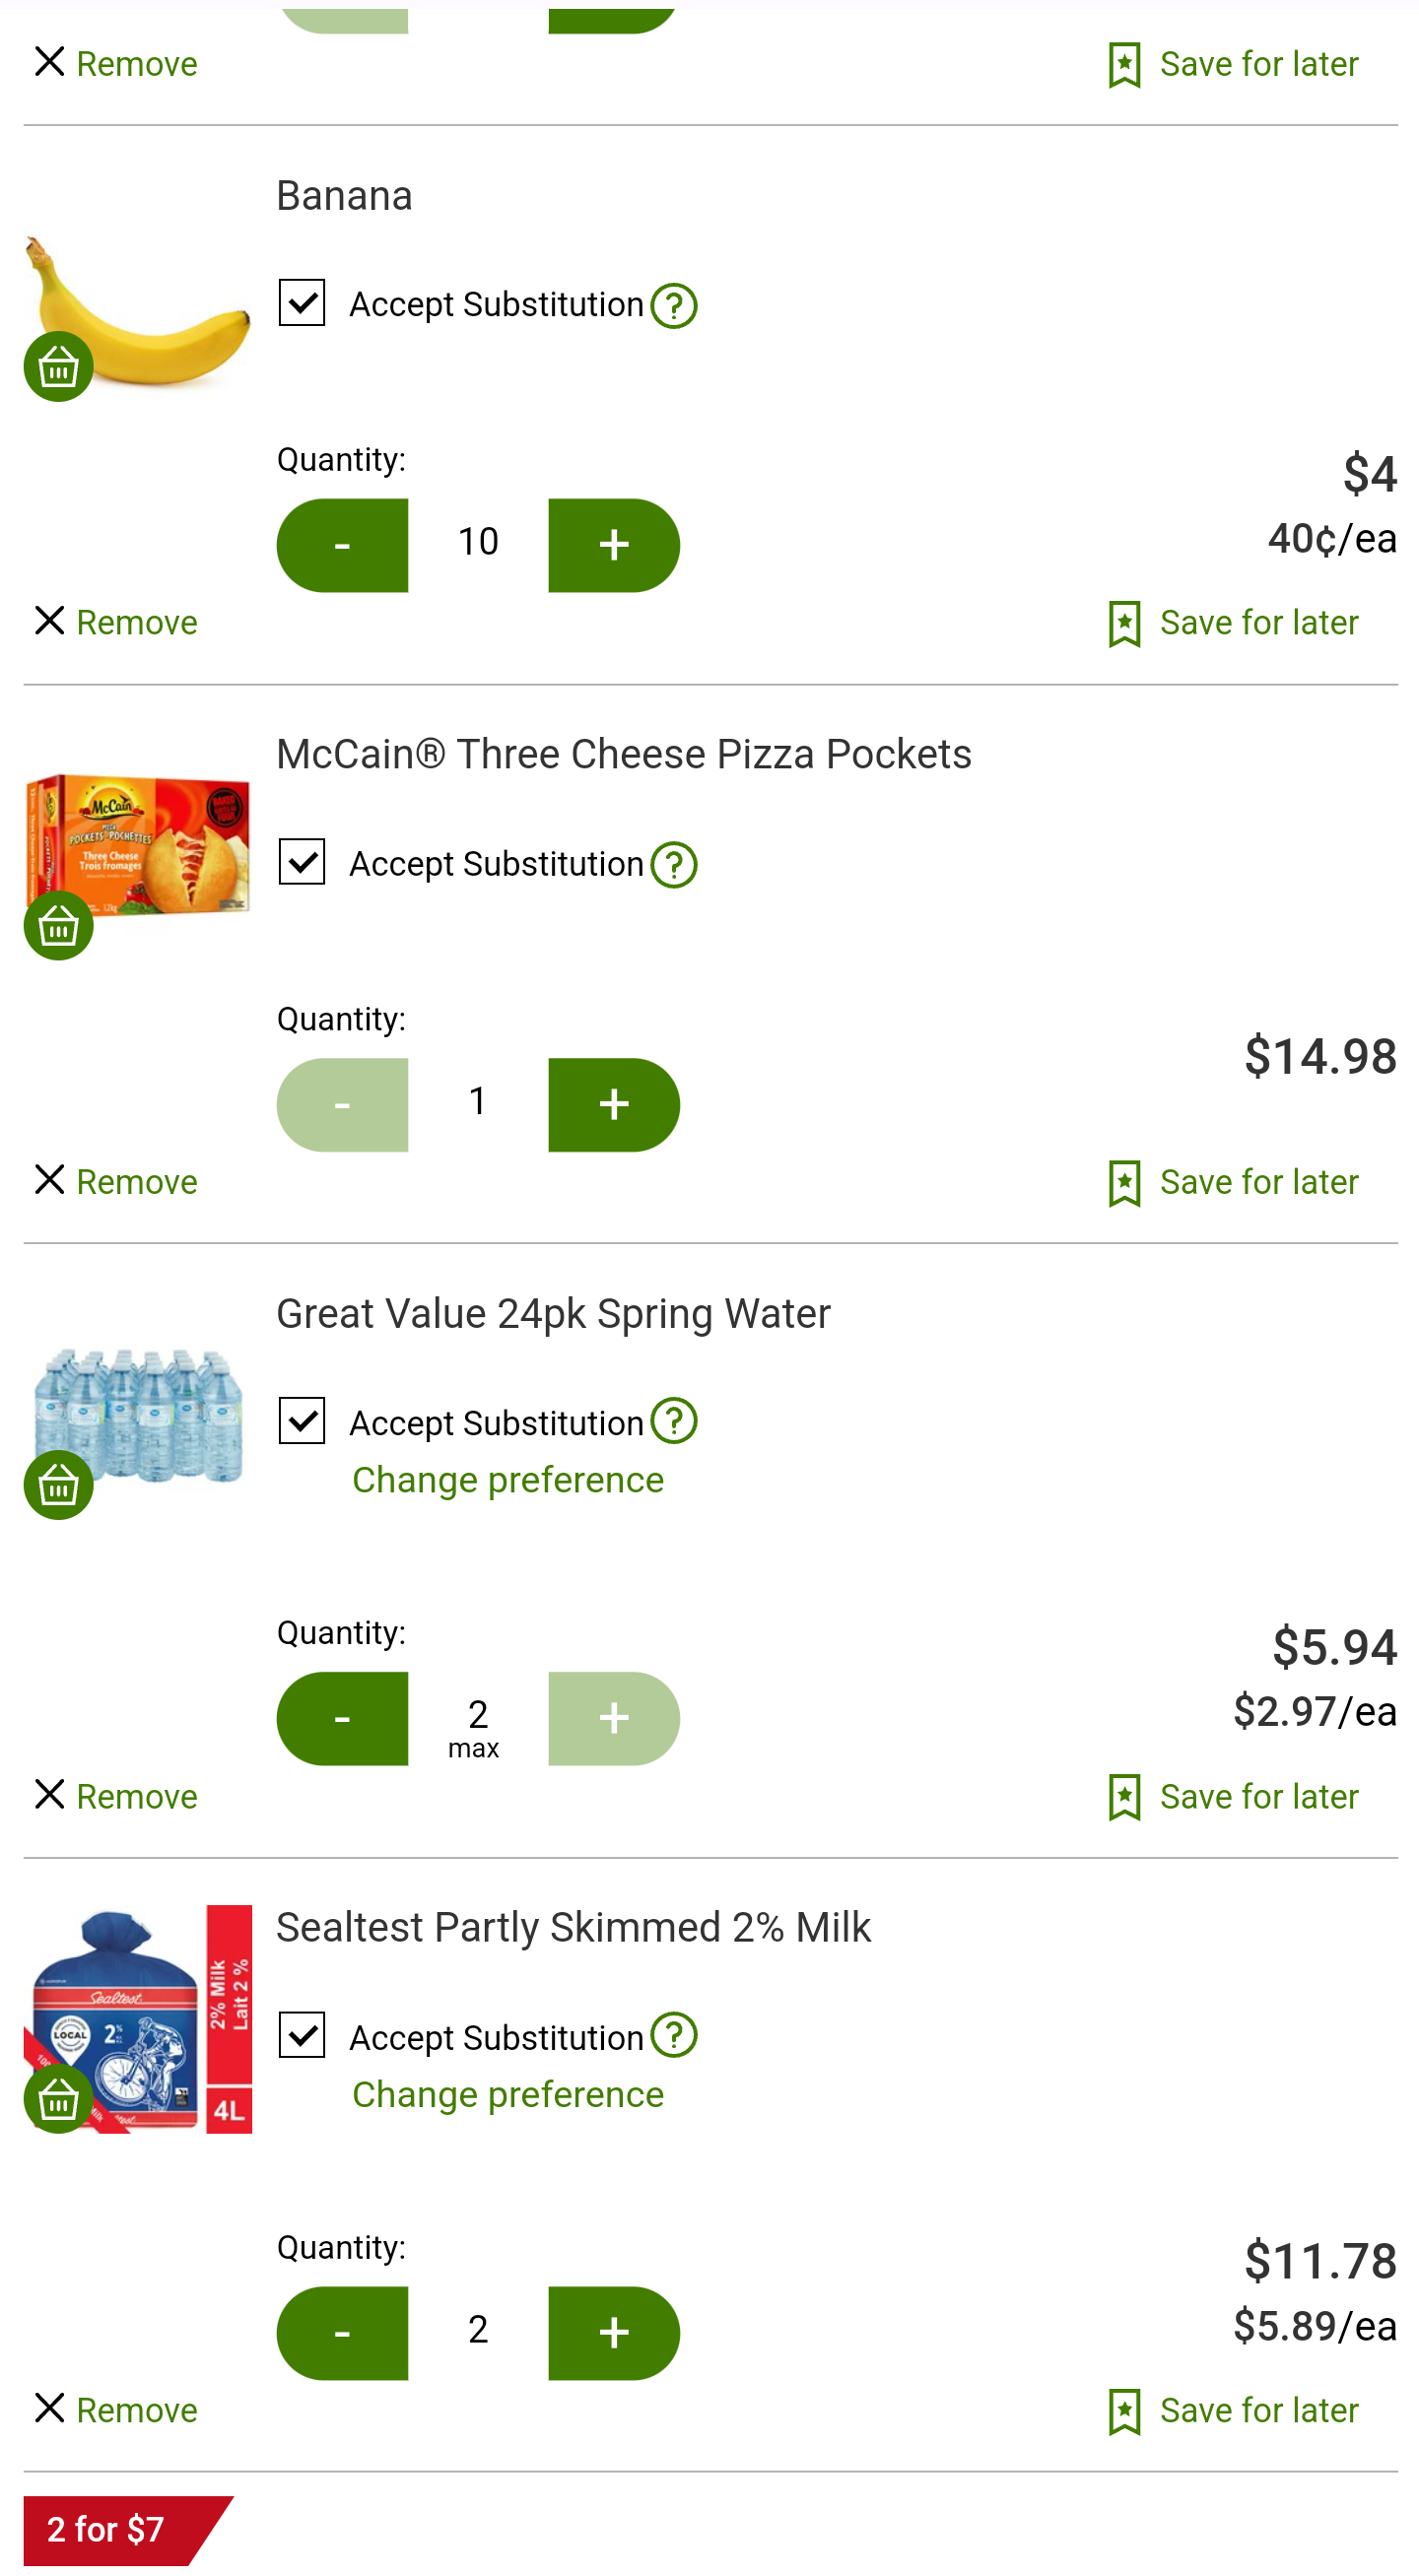Image resolution: width=1419 pixels, height=2576 pixels.
Task: Save McCain Pizza Pockets for later
Action: (1233, 1182)
